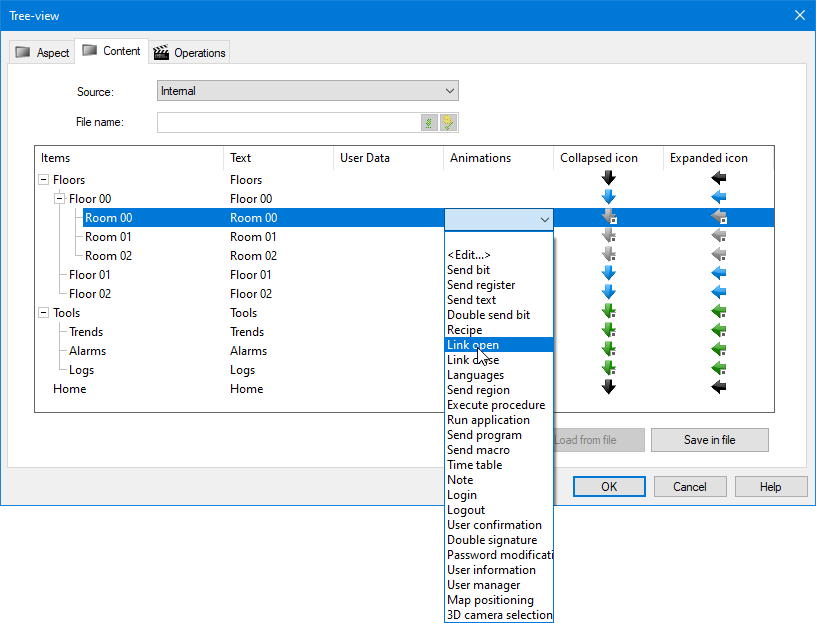This screenshot has height=623, width=816.
Task: Select Execute procedure in the dropdown list
Action: click(x=496, y=405)
